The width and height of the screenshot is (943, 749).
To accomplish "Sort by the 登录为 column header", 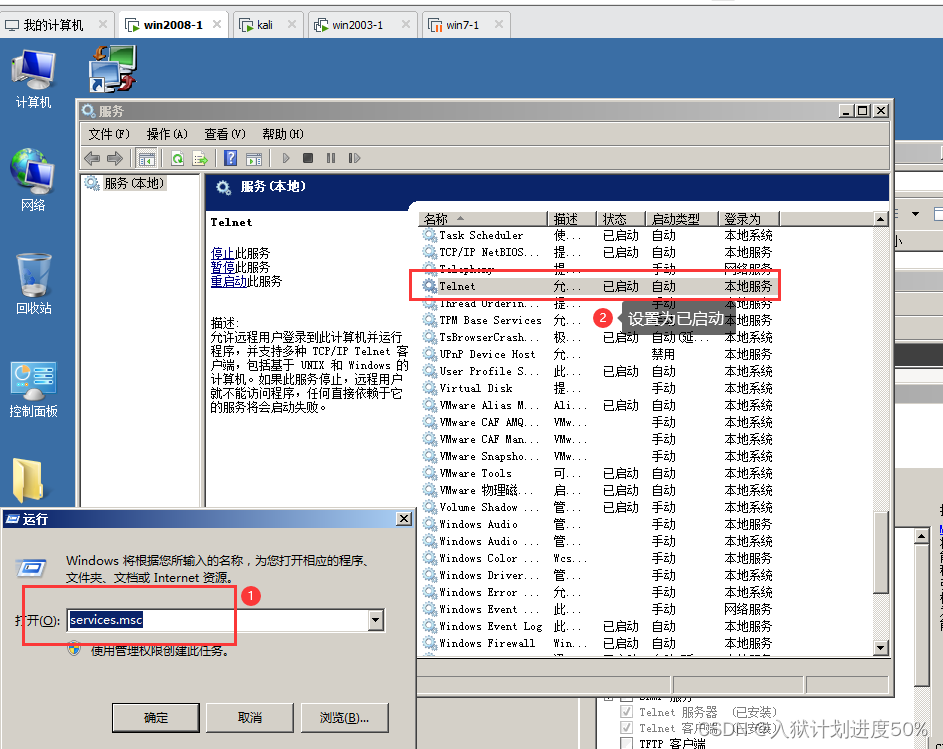I will pyautogui.click(x=749, y=218).
